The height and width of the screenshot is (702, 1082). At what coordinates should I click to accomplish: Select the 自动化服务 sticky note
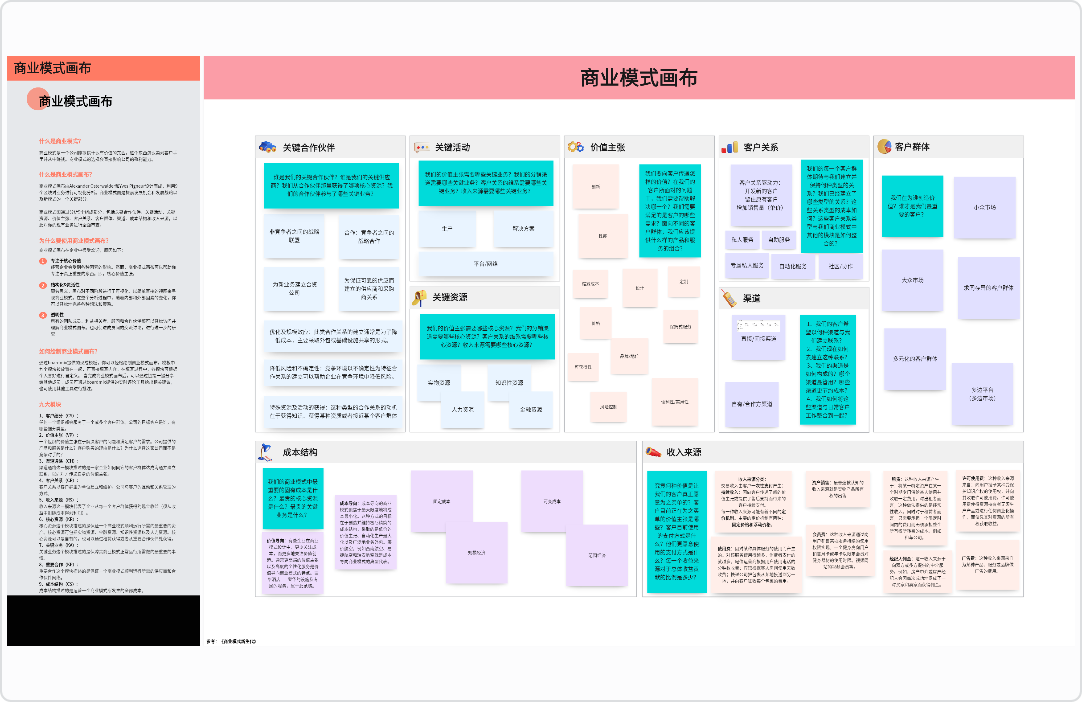coord(793,266)
